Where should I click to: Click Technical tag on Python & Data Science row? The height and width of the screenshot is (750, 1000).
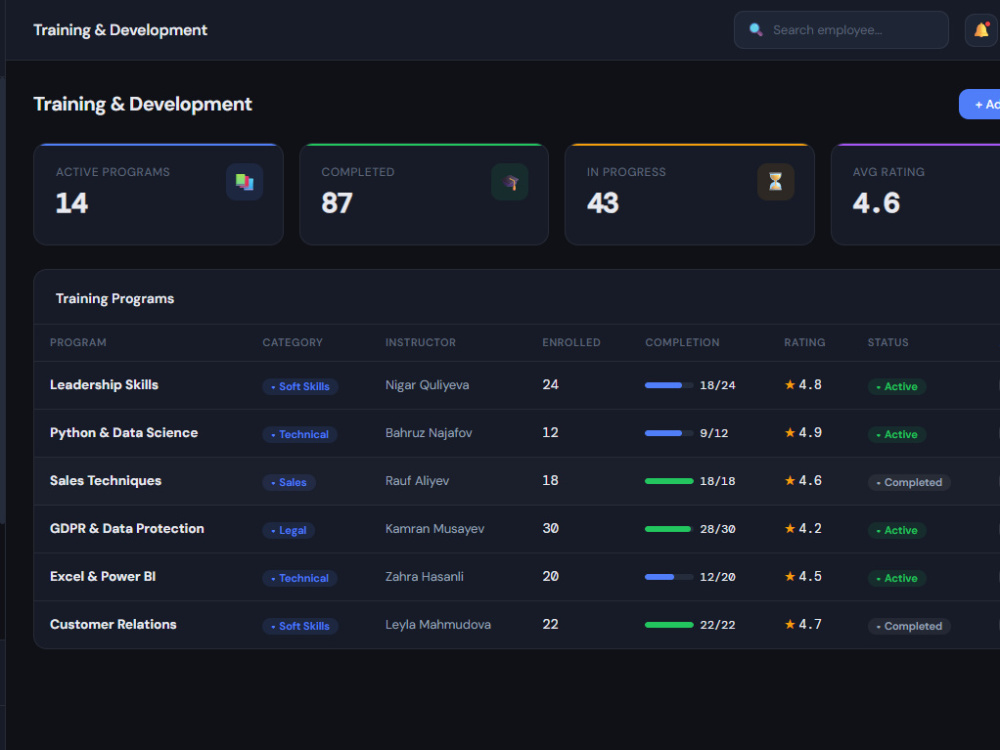click(300, 434)
